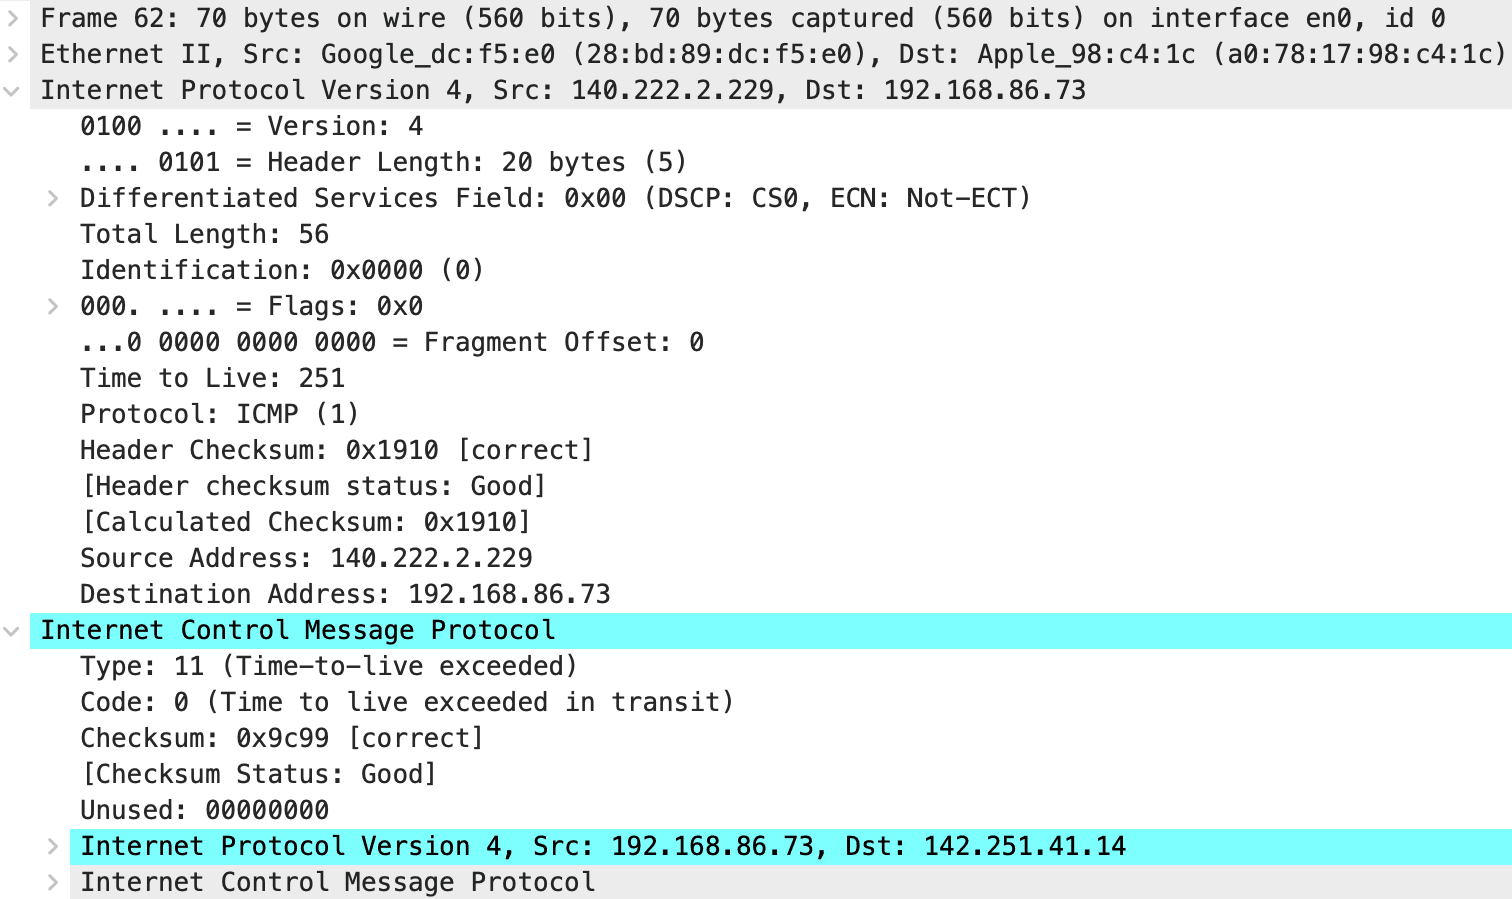
Task: Select the Version: 4 field
Action: coord(251,126)
